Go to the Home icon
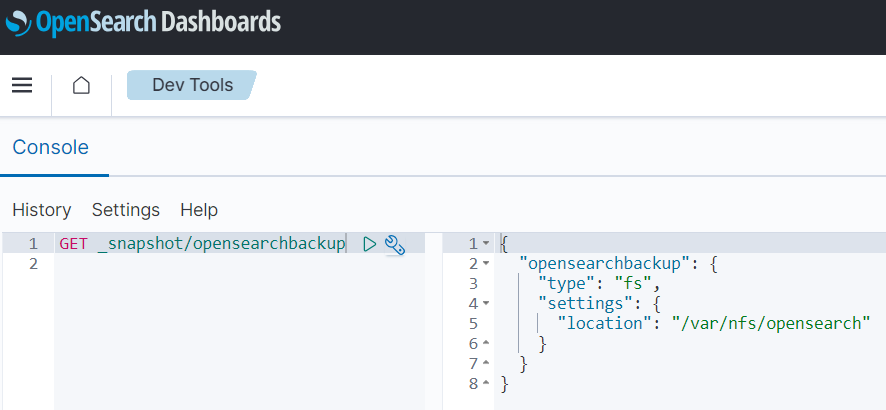886x410 pixels. (x=81, y=85)
